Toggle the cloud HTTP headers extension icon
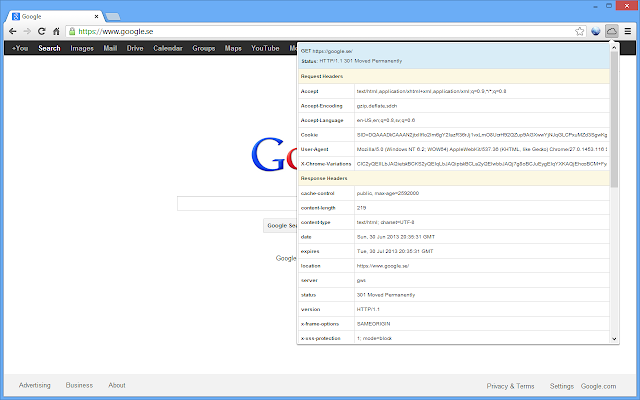This screenshot has height=400, width=640. (611, 31)
